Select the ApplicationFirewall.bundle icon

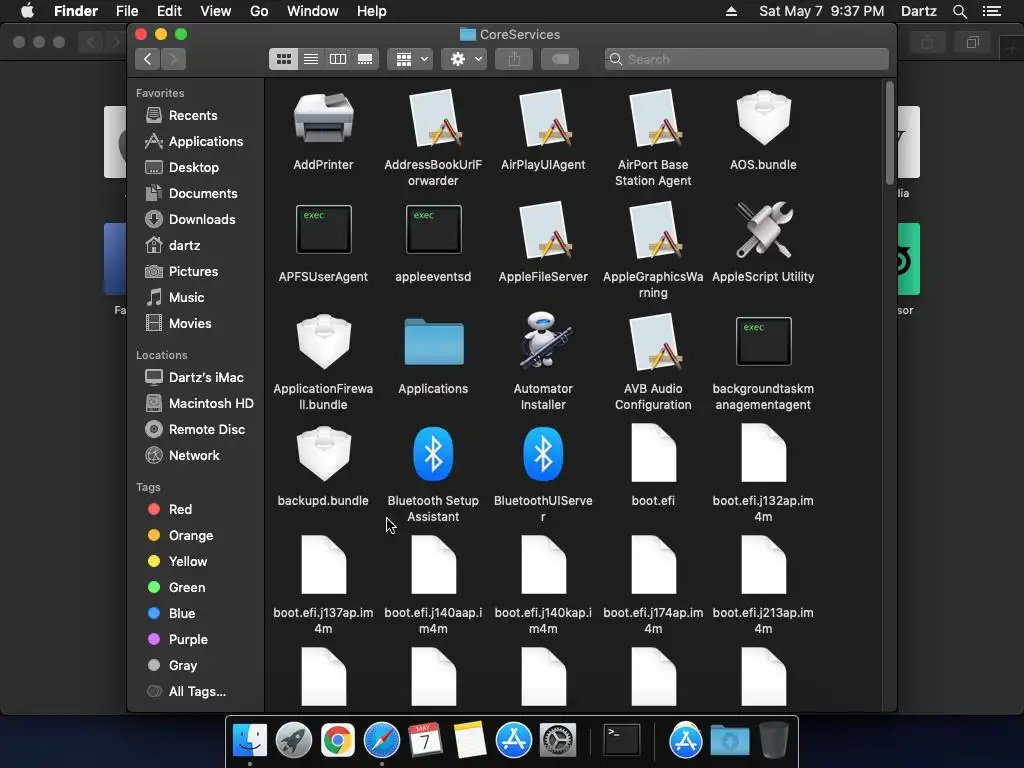(x=323, y=342)
